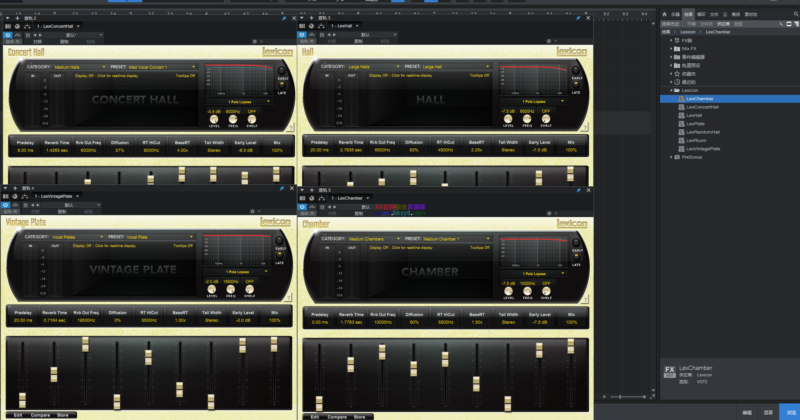
Task: Open the browser search magnifier icon
Action: (796, 14)
